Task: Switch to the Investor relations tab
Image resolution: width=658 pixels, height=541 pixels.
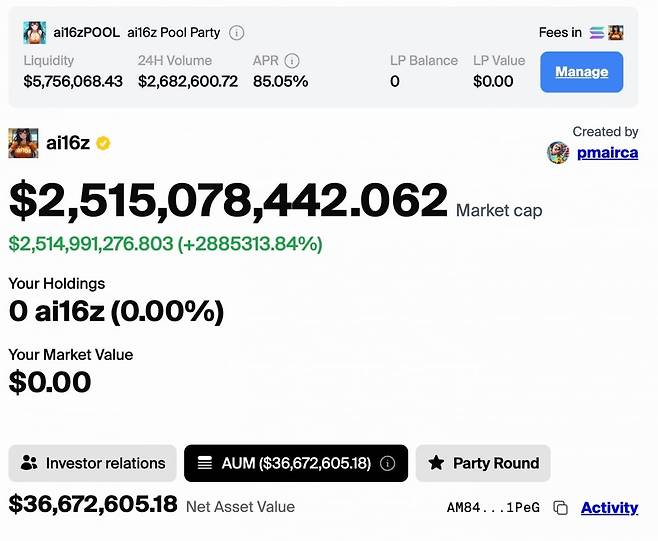Action: point(93,464)
